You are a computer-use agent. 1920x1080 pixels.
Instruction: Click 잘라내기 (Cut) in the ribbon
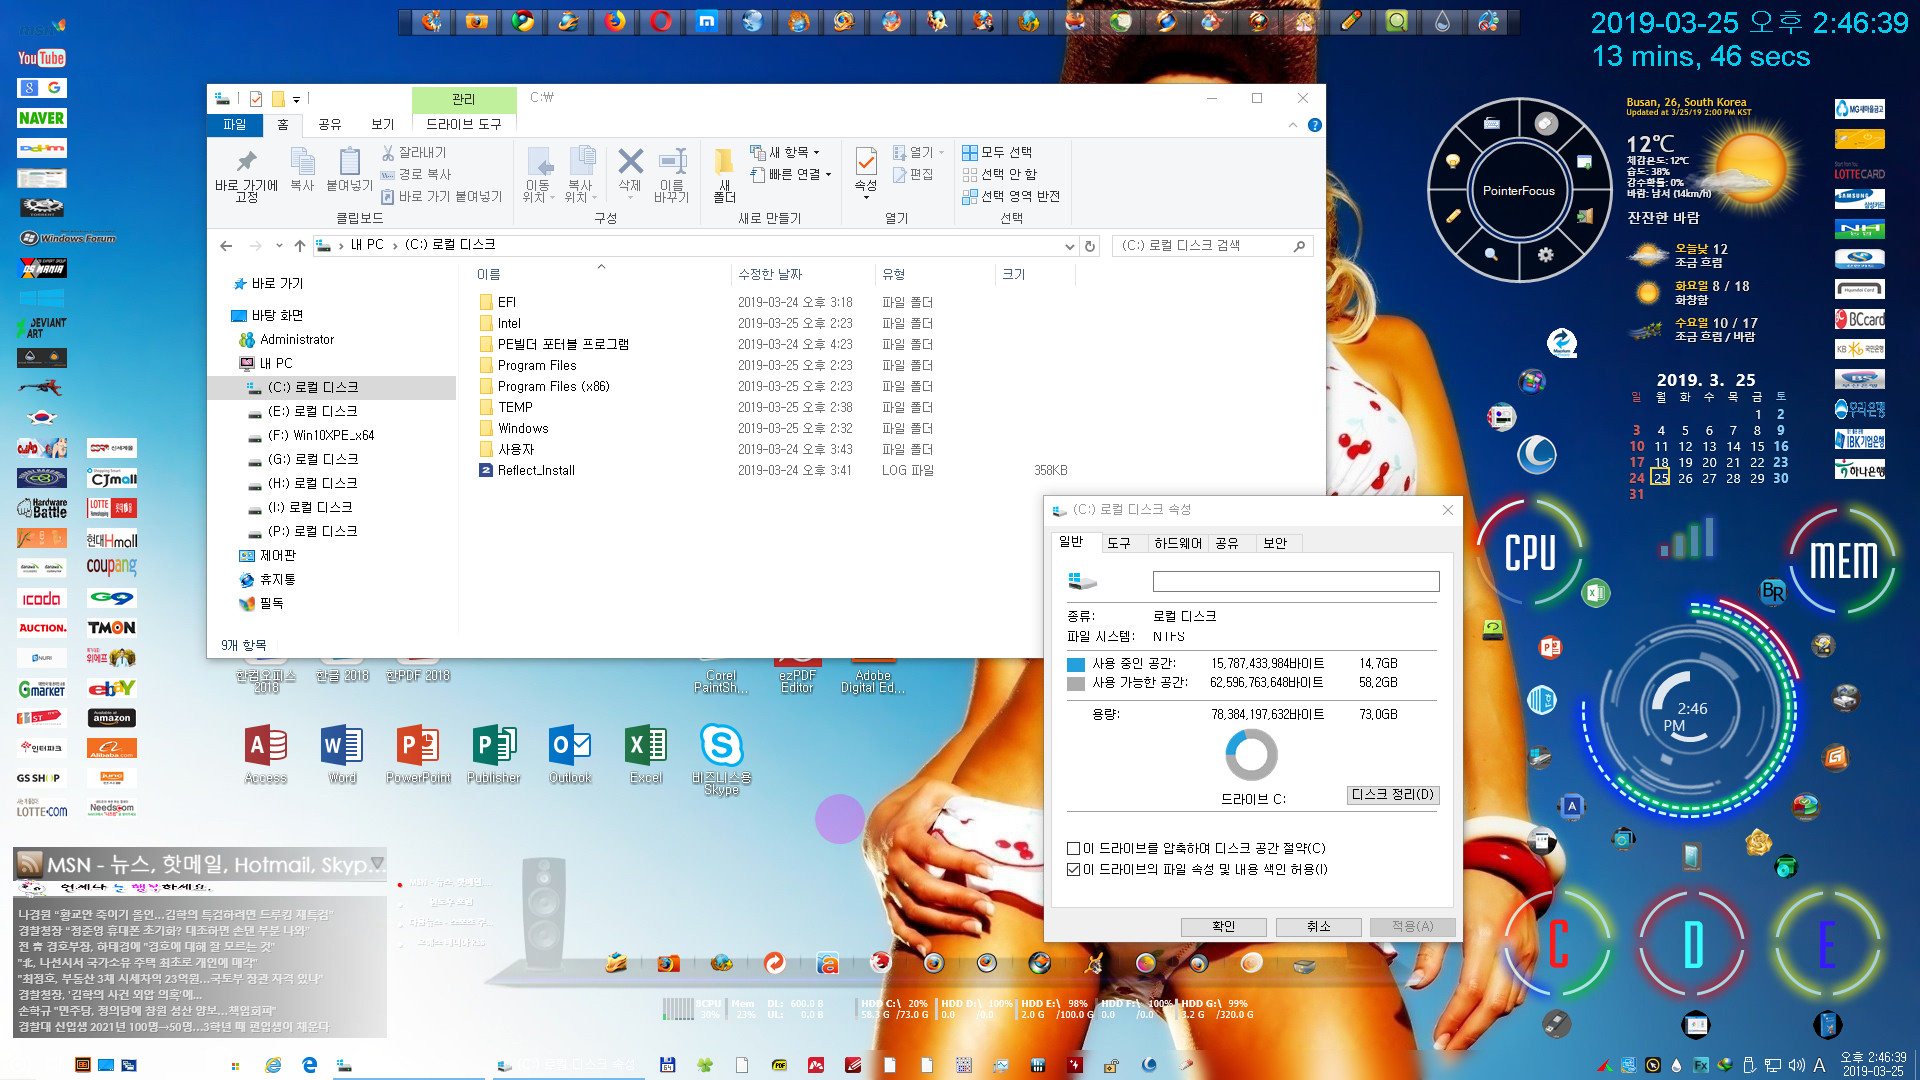coord(414,152)
